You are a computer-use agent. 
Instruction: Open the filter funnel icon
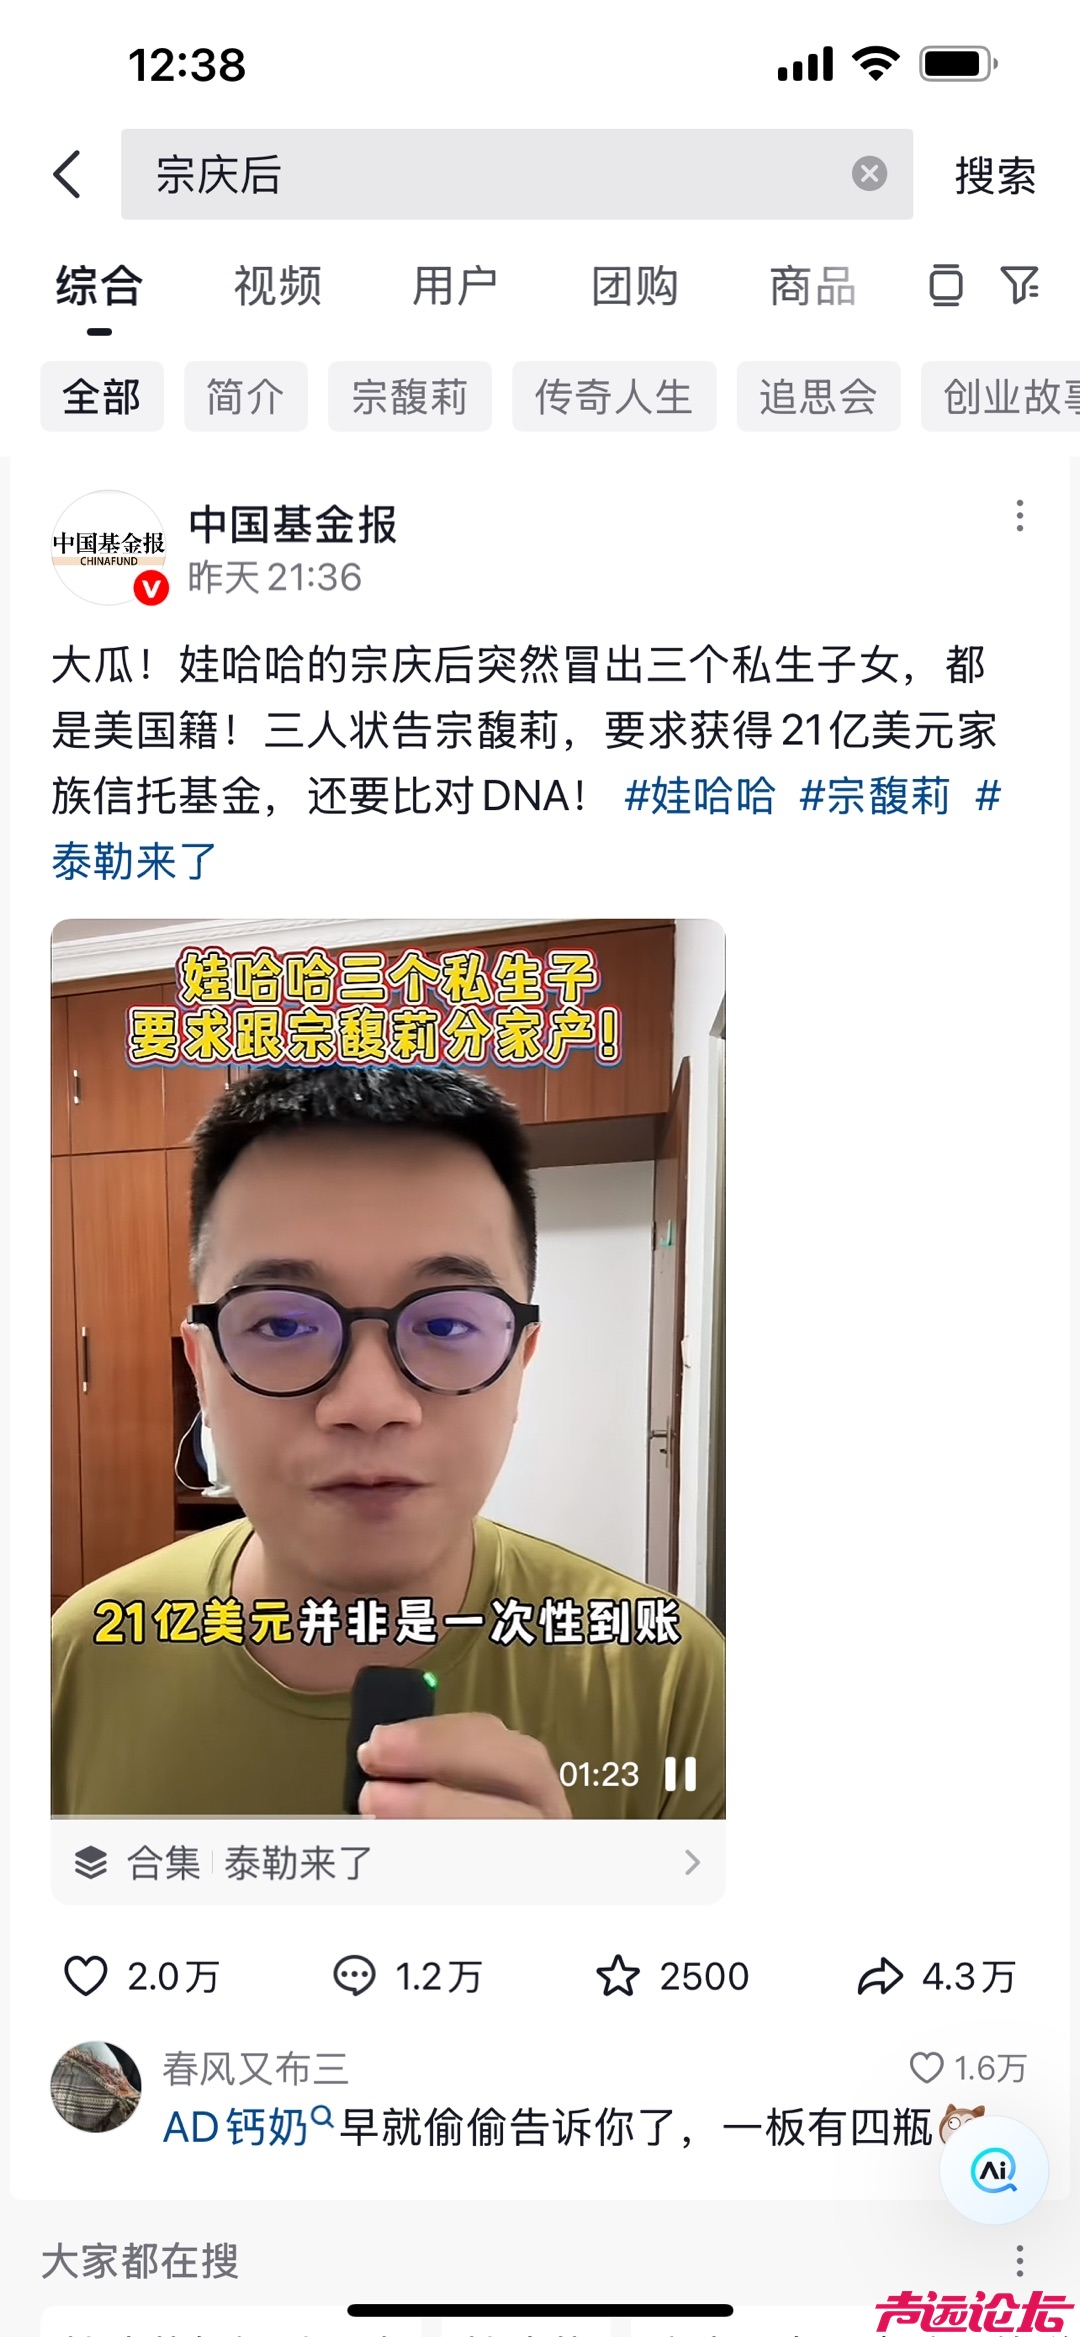coord(1020,285)
